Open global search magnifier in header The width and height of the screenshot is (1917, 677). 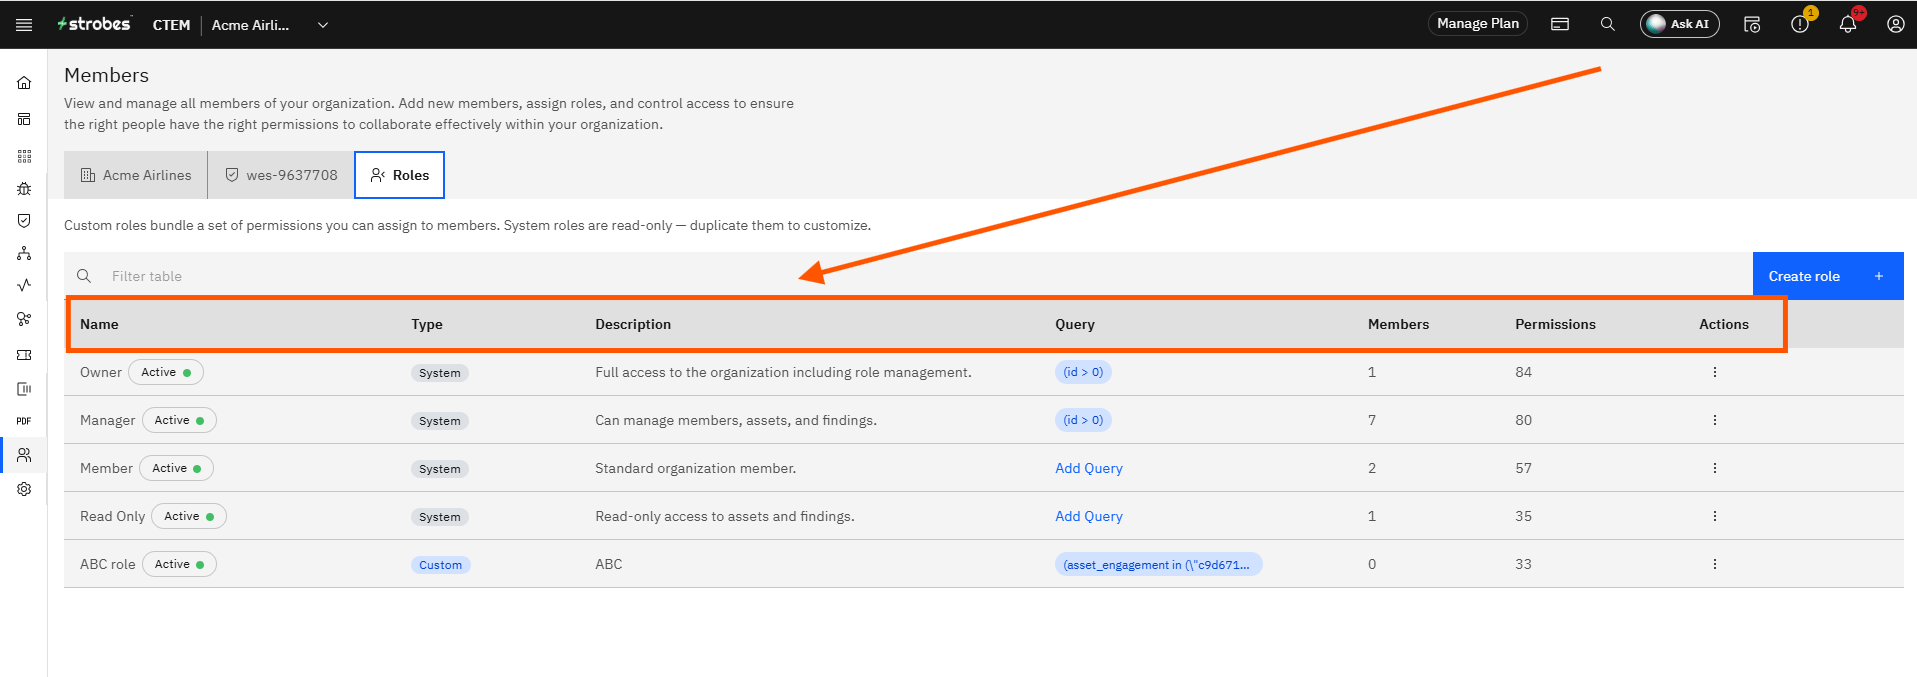point(1607,24)
